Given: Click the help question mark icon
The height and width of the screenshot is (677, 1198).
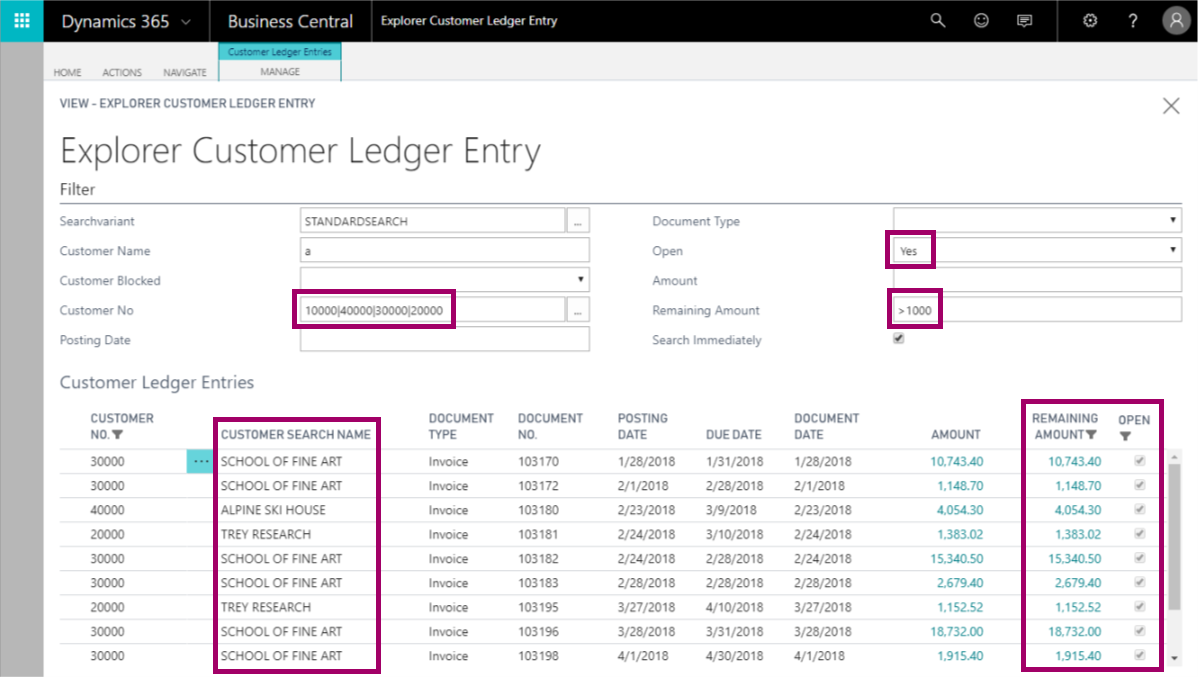Looking at the screenshot, I should [1133, 21].
